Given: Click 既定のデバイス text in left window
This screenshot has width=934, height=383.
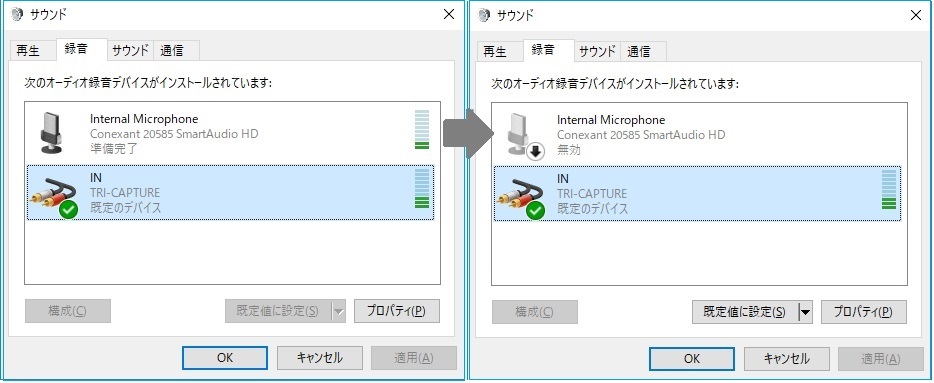Looking at the screenshot, I should click(126, 208).
